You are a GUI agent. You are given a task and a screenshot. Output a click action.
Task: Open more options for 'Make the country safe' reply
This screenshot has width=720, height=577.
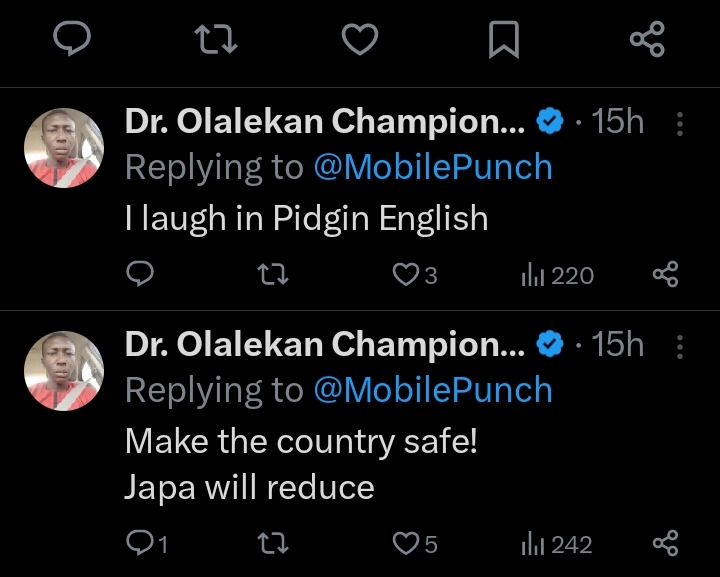pyautogui.click(x=680, y=346)
